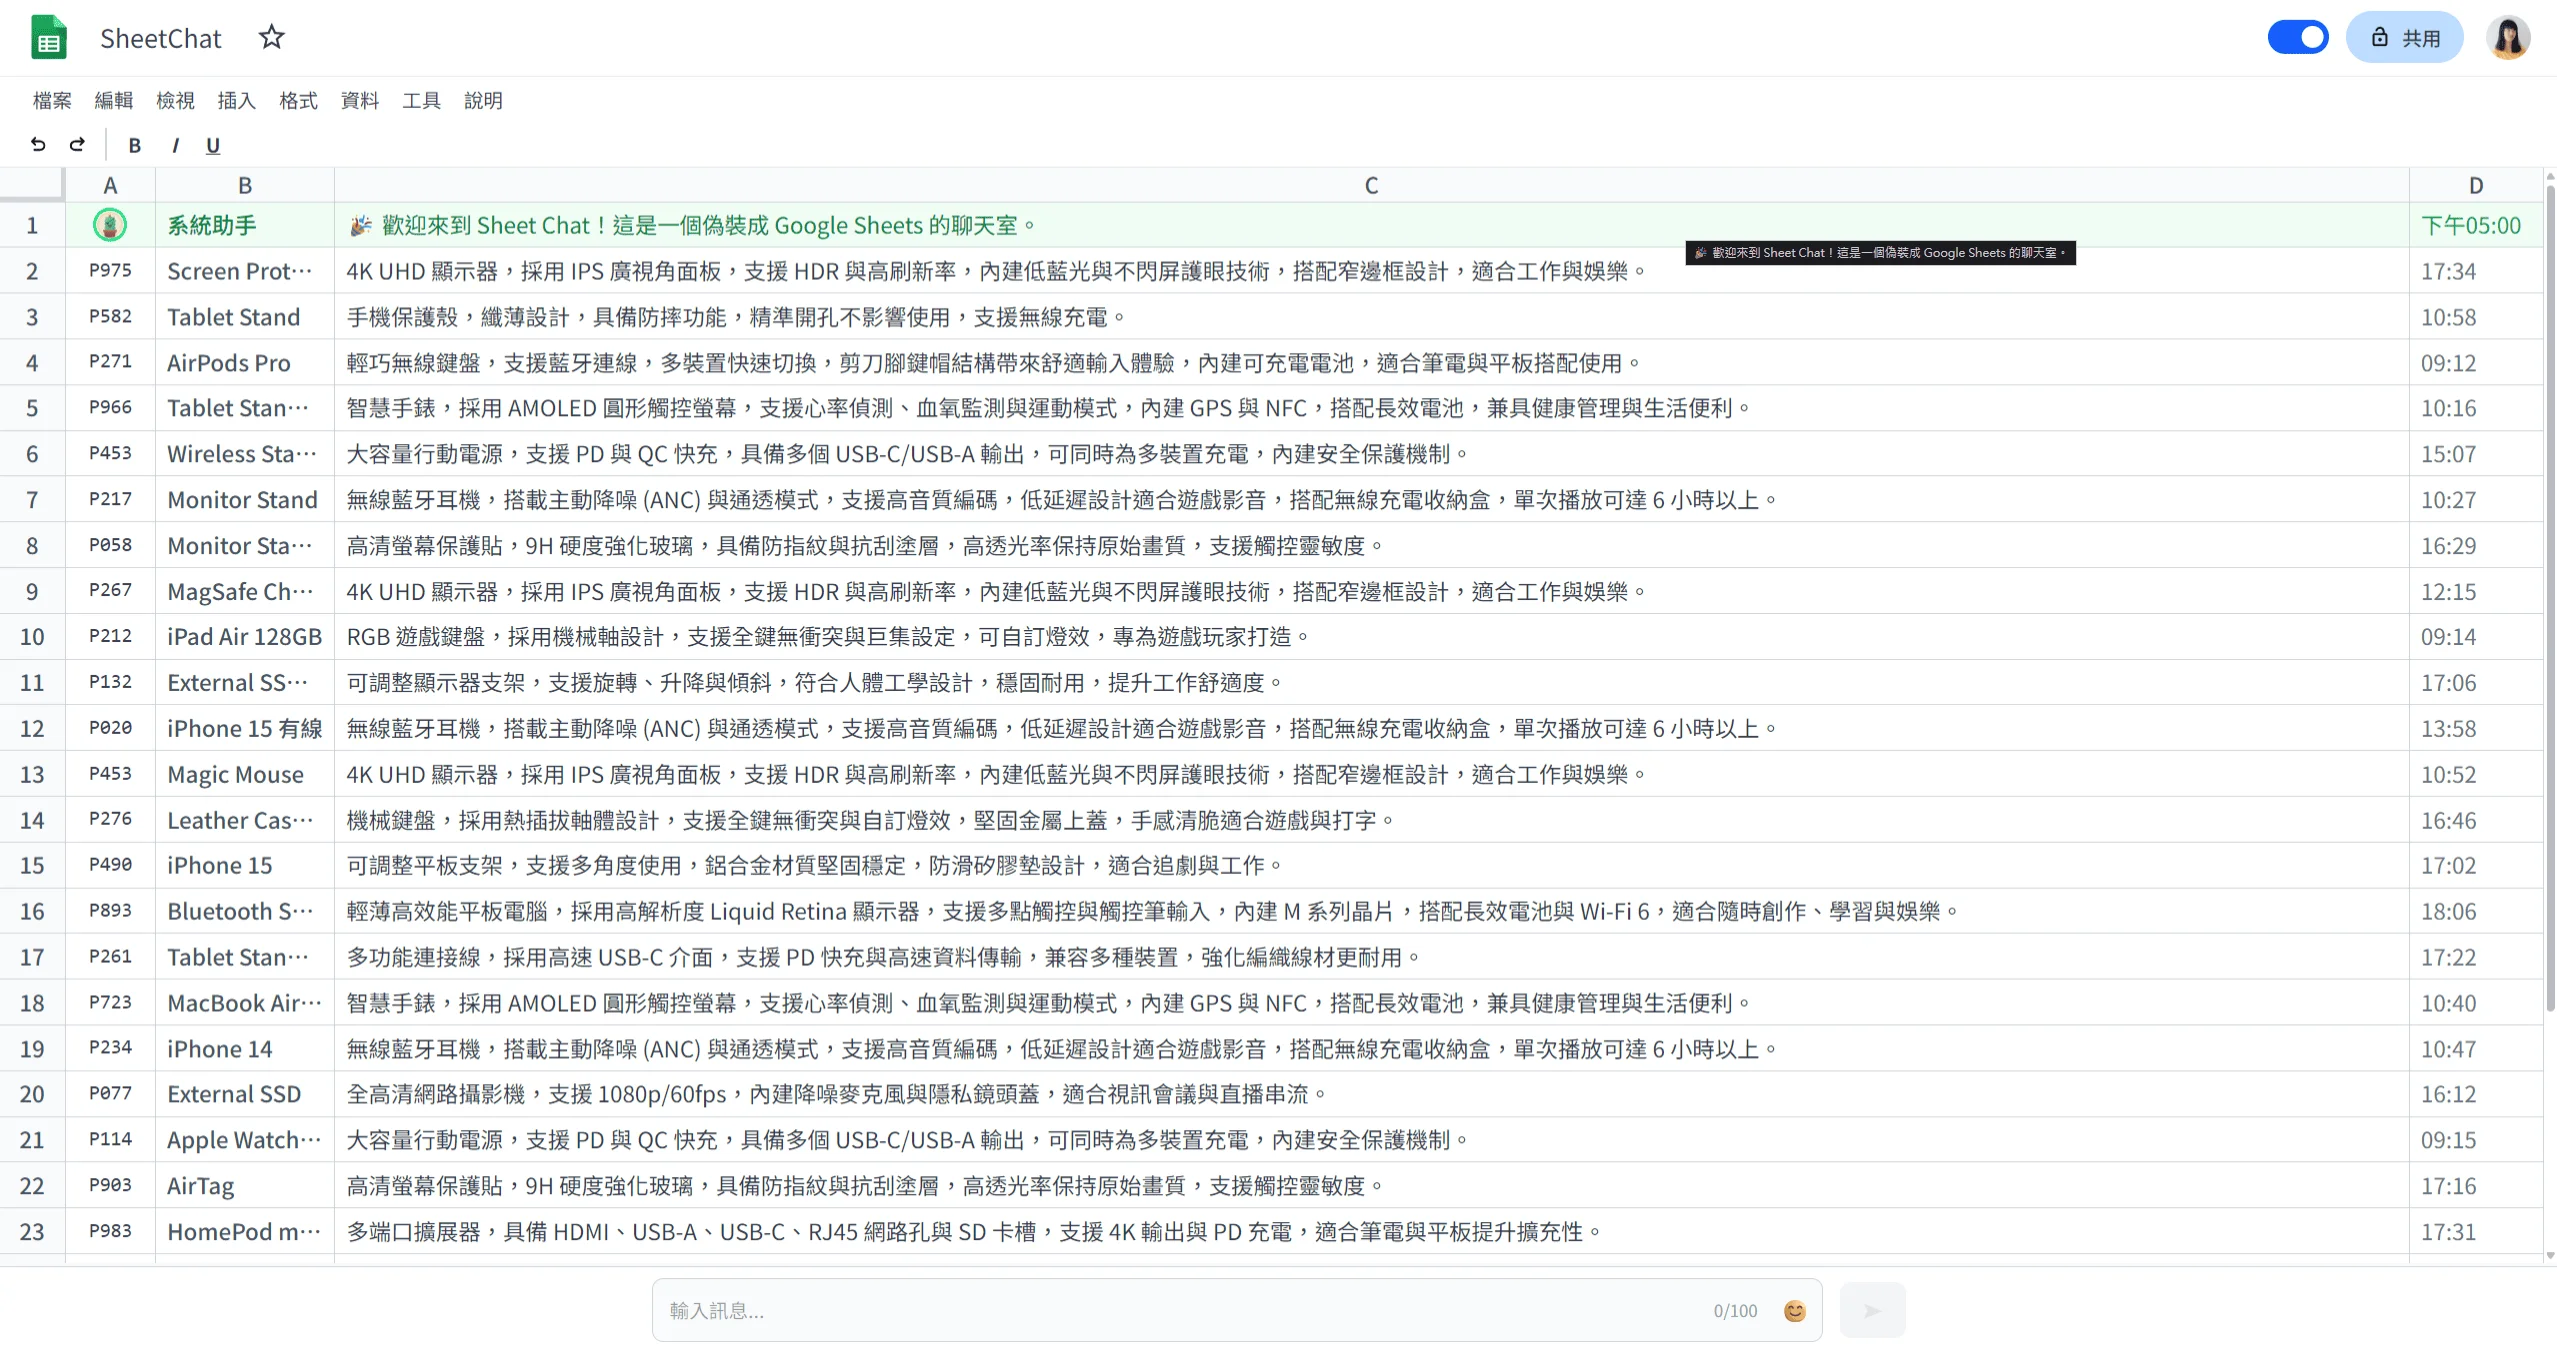
Task: Flip the green toggle switch in the header
Action: 2297,37
